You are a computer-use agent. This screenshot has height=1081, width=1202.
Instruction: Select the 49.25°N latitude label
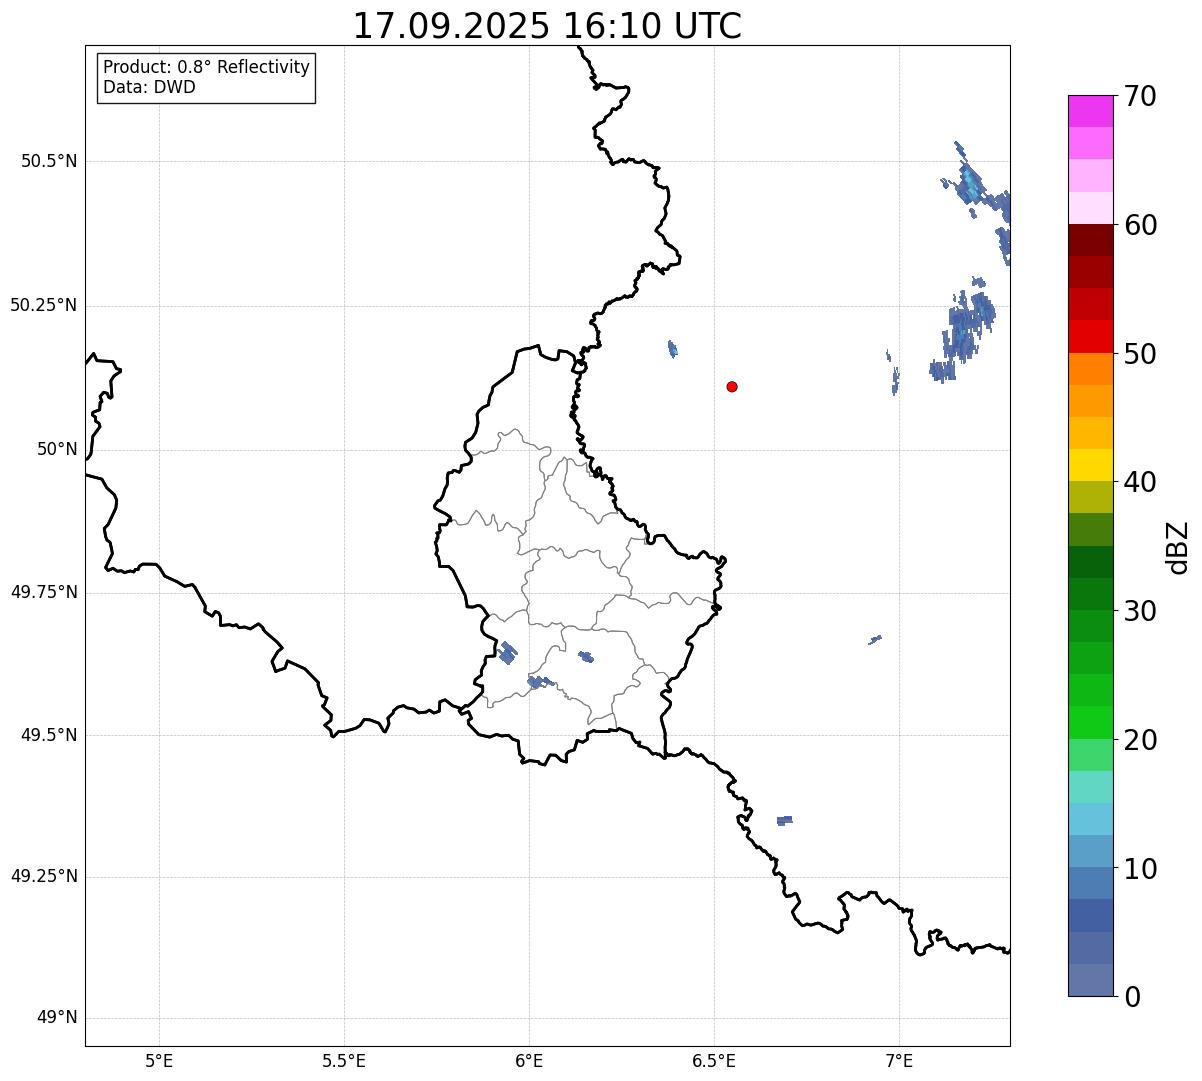point(44,876)
